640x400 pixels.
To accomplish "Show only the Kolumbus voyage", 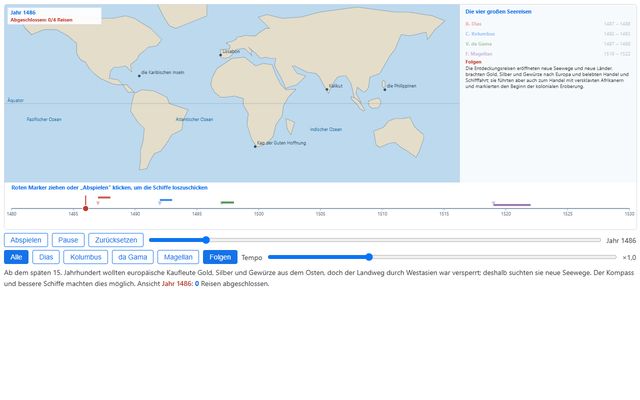I will point(86,257).
